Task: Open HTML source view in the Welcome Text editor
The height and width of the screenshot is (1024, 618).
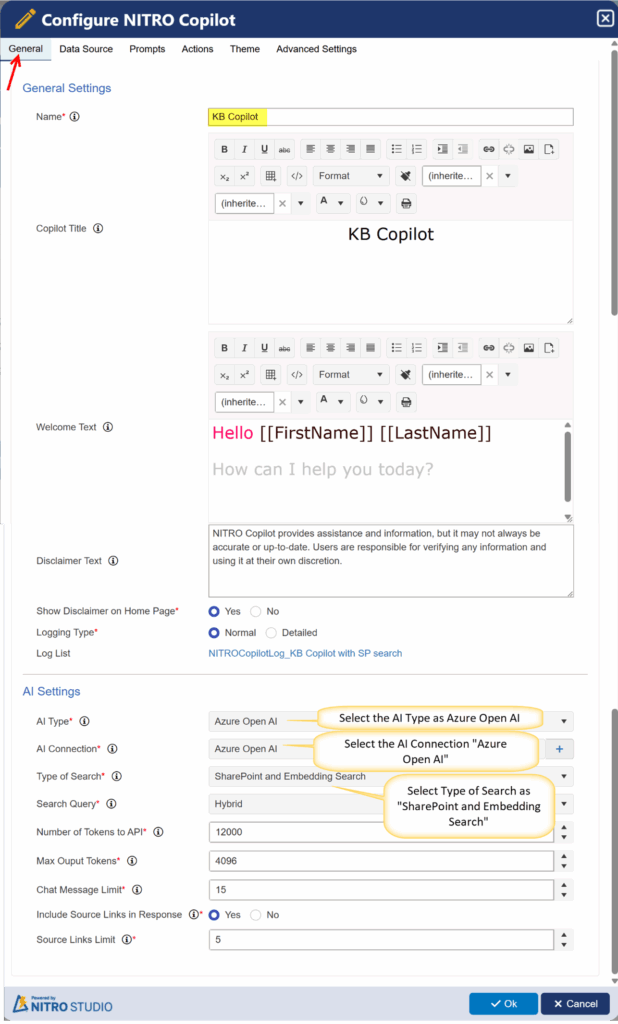Action: click(297, 375)
